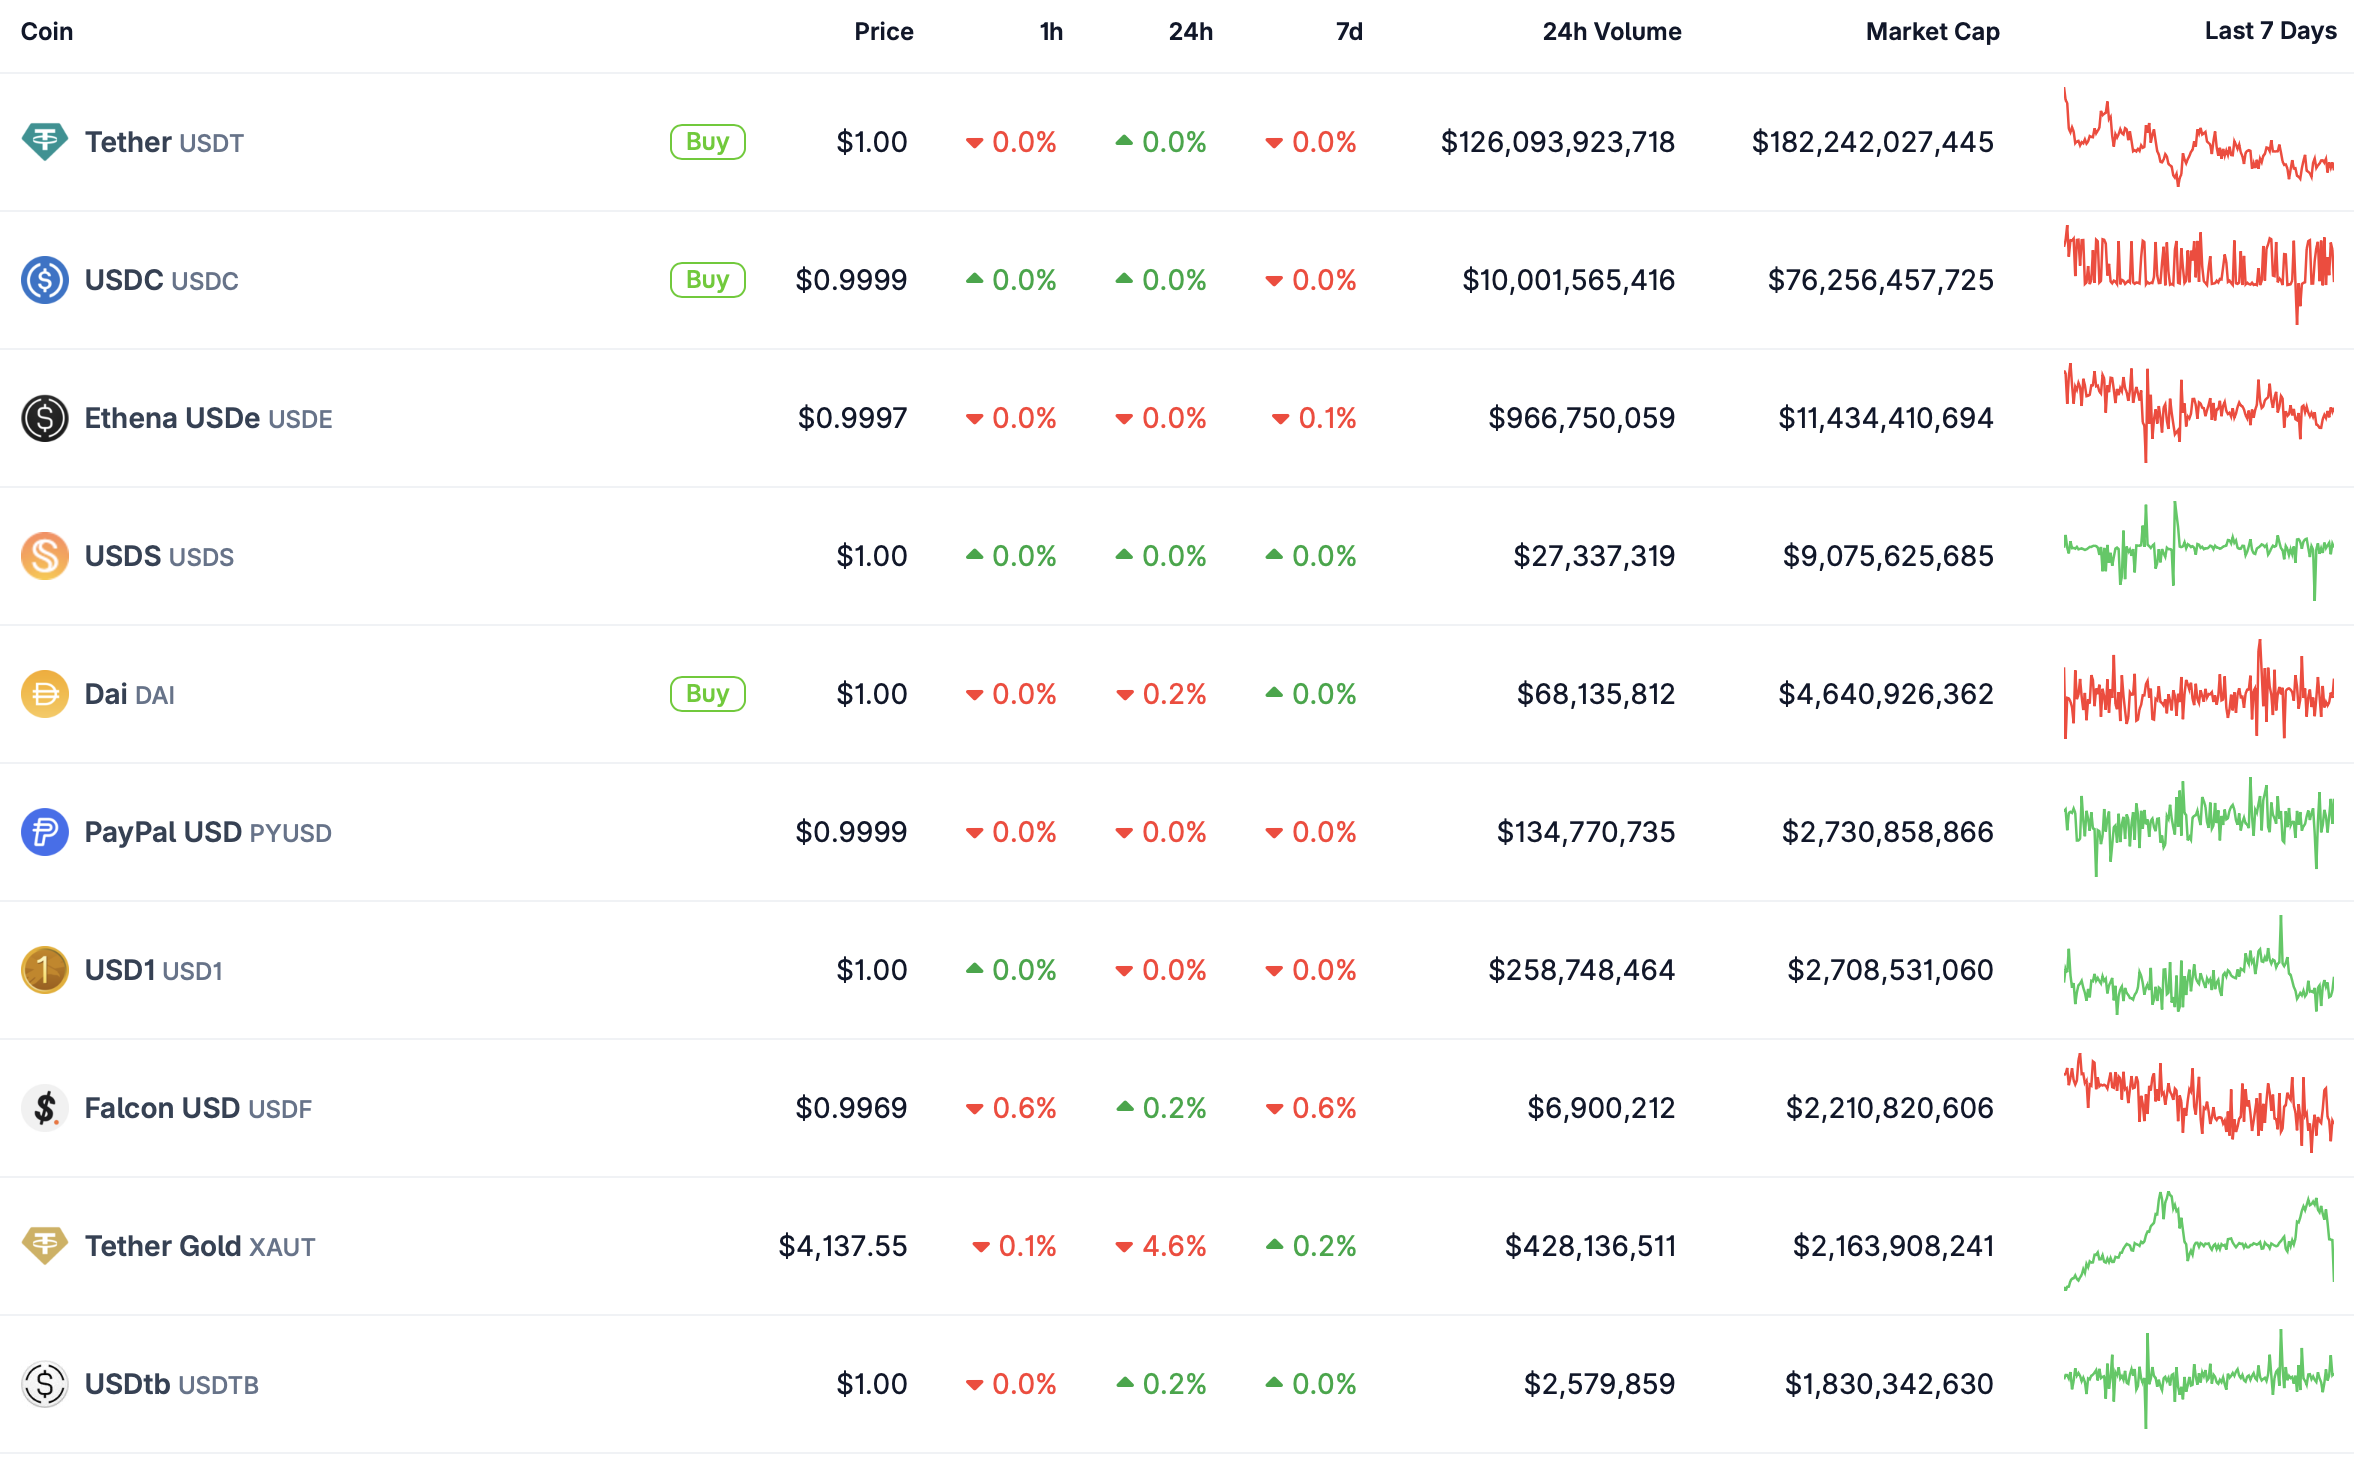
Task: Click the USDC coin logo icon
Action: coord(45,280)
